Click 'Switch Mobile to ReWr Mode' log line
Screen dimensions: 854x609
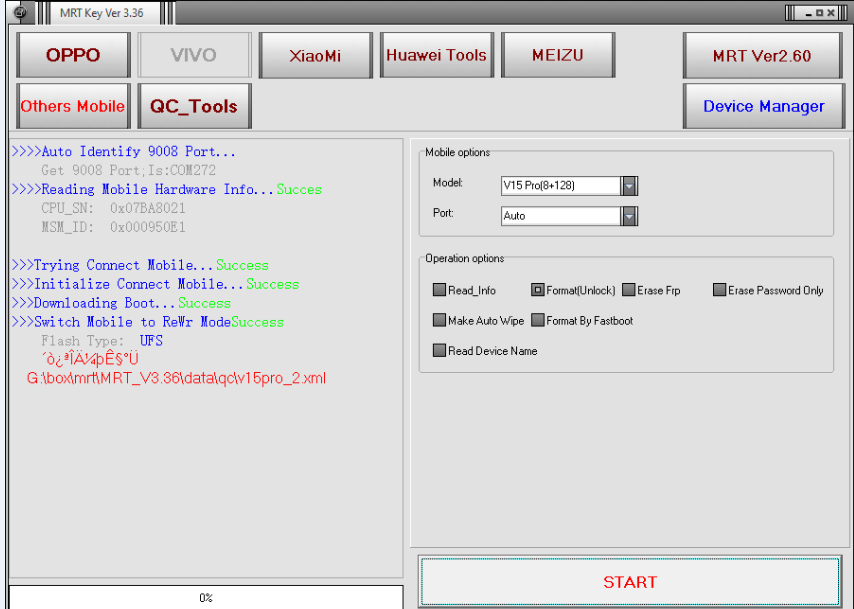click(x=148, y=322)
